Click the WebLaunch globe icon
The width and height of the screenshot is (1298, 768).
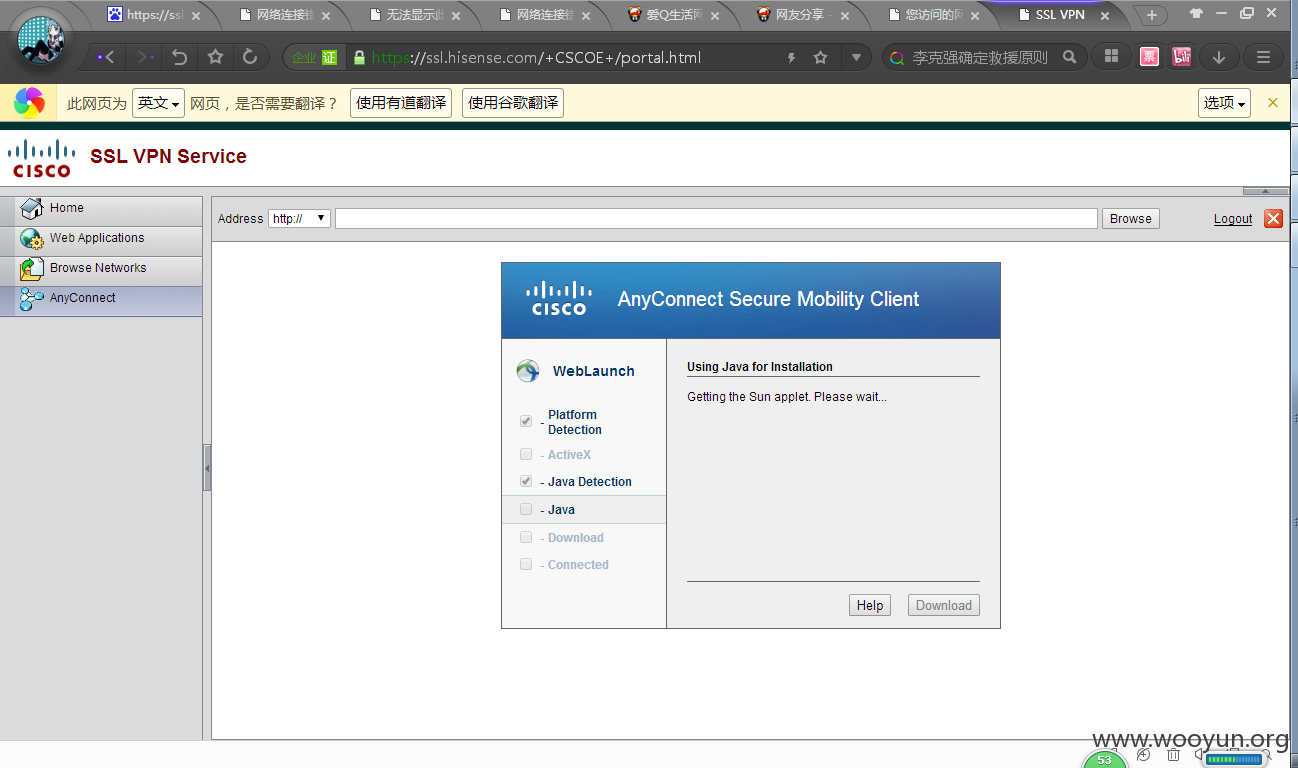pyautogui.click(x=528, y=371)
